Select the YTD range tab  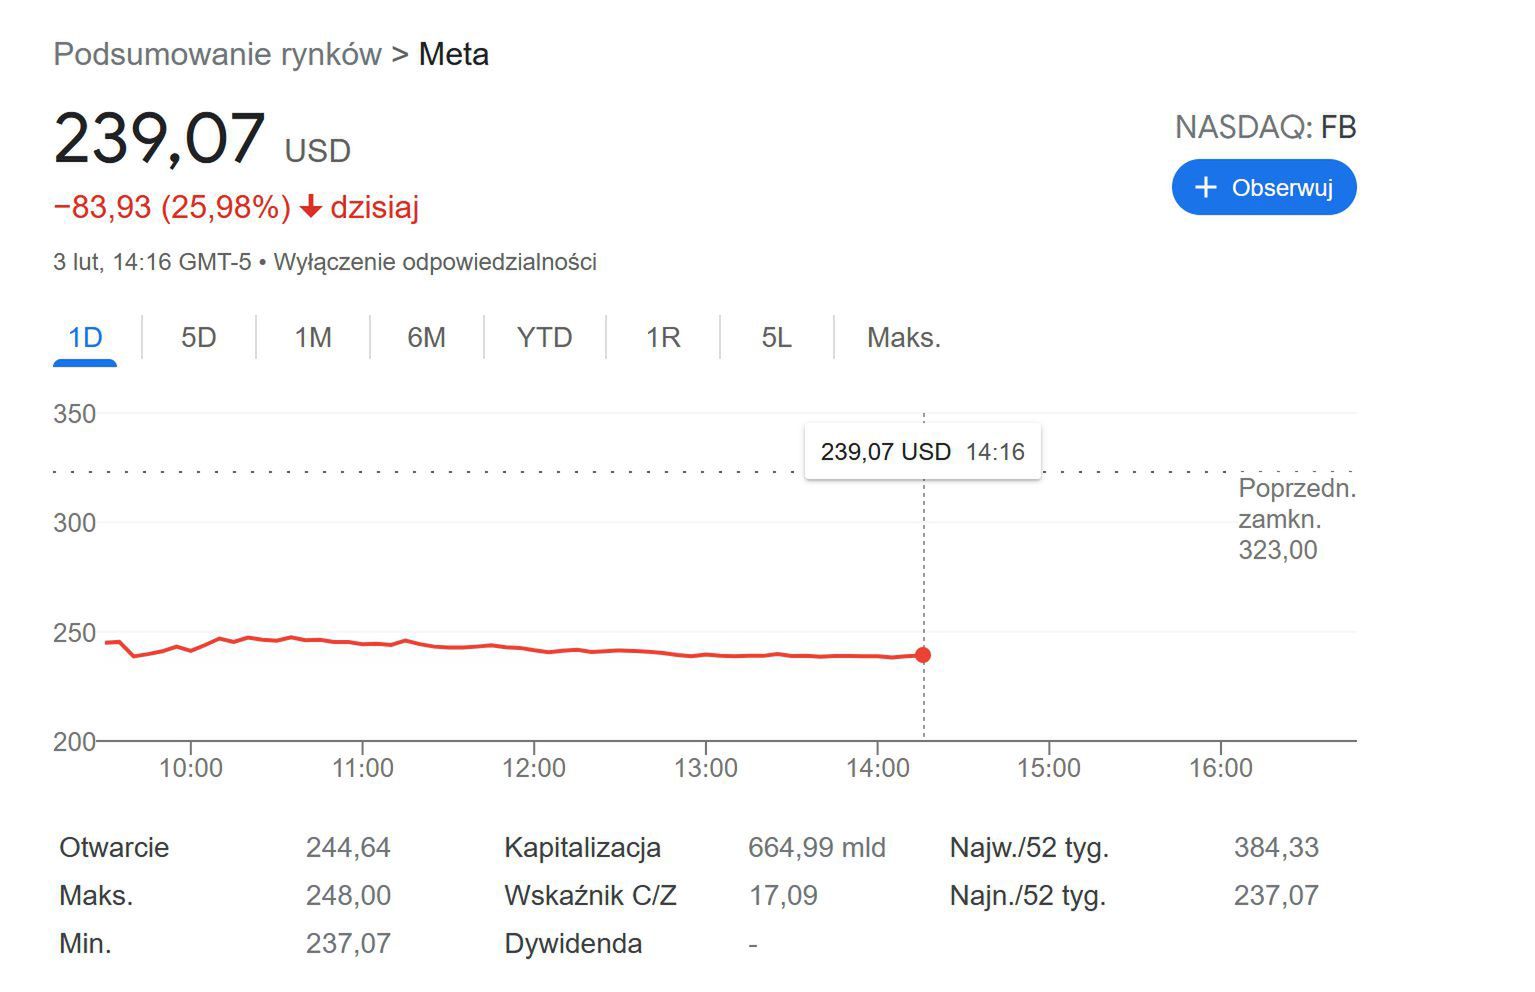[544, 337]
